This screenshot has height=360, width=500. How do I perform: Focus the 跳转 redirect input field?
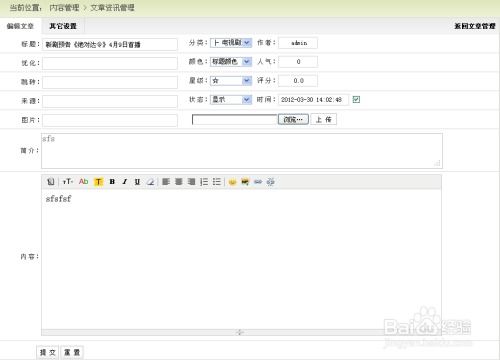click(x=110, y=82)
